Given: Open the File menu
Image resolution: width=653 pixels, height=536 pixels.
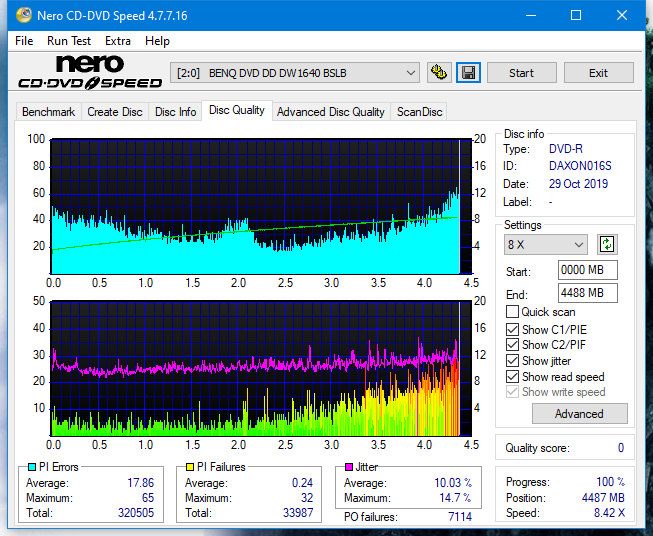Looking at the screenshot, I should click(x=24, y=41).
